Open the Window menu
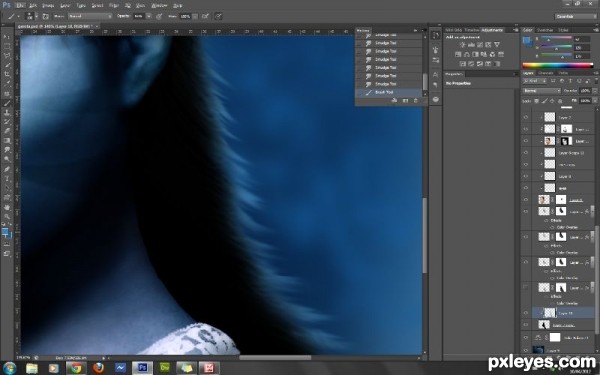The height and width of the screenshot is (375, 600). tap(159, 5)
